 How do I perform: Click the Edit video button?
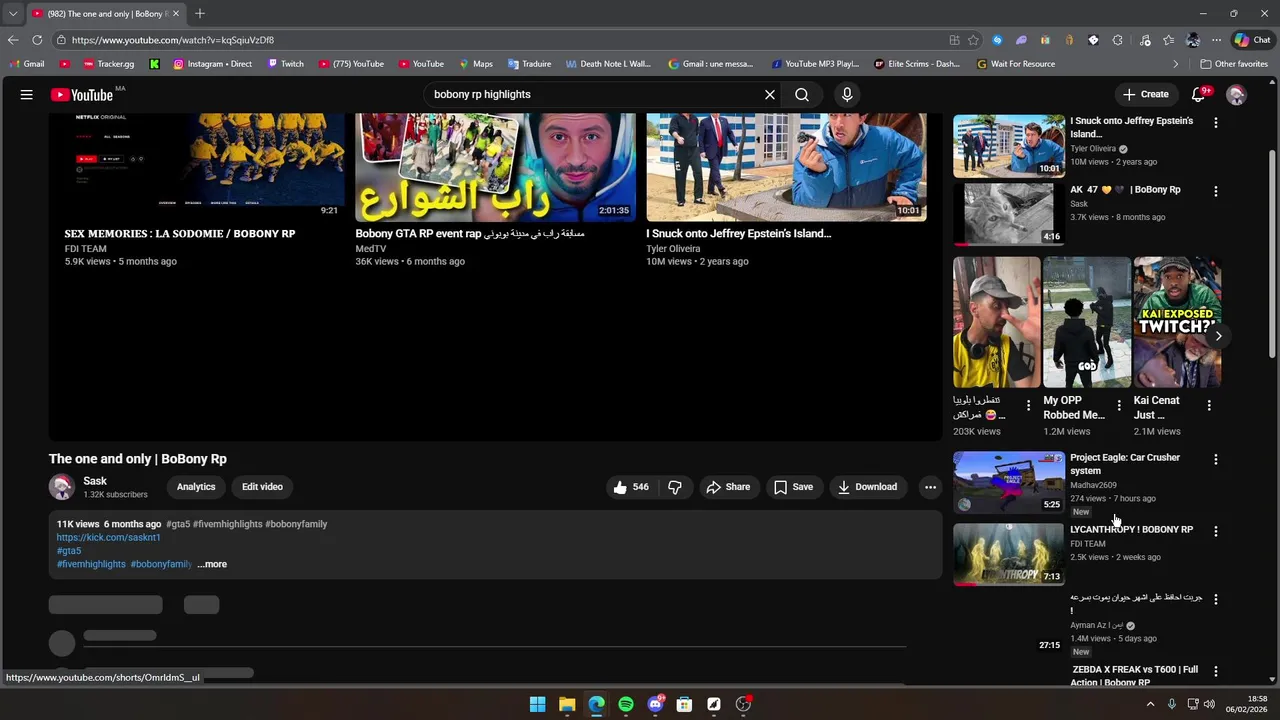[x=262, y=487]
